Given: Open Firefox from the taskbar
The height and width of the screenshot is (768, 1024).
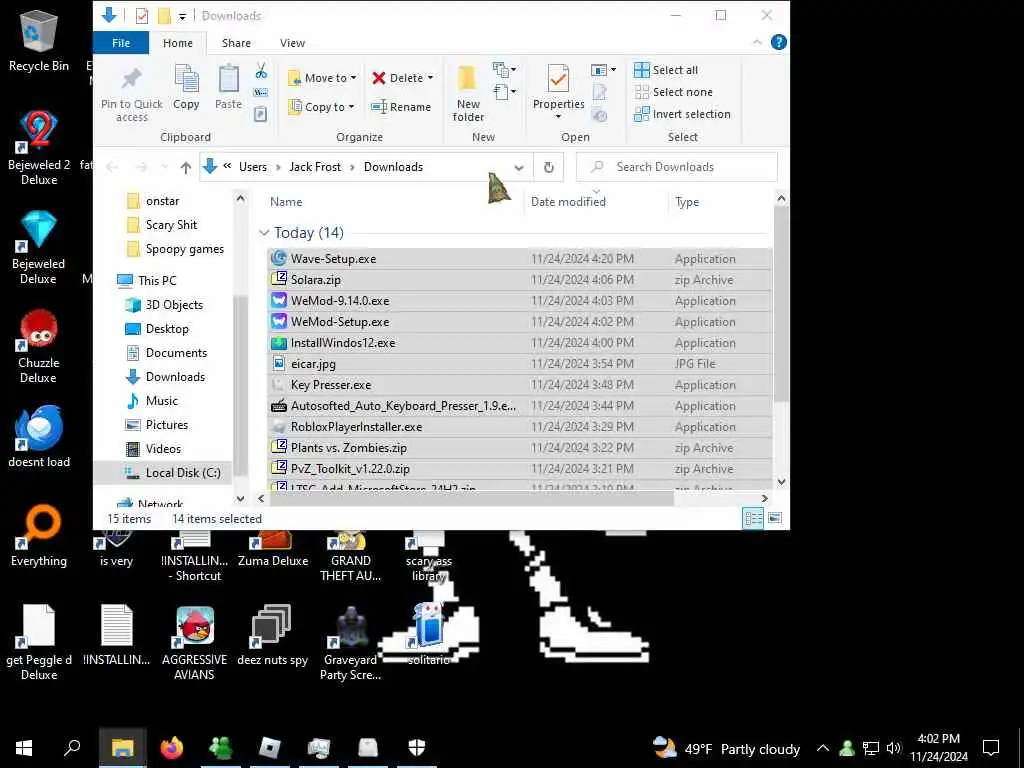Looking at the screenshot, I should pyautogui.click(x=172, y=747).
